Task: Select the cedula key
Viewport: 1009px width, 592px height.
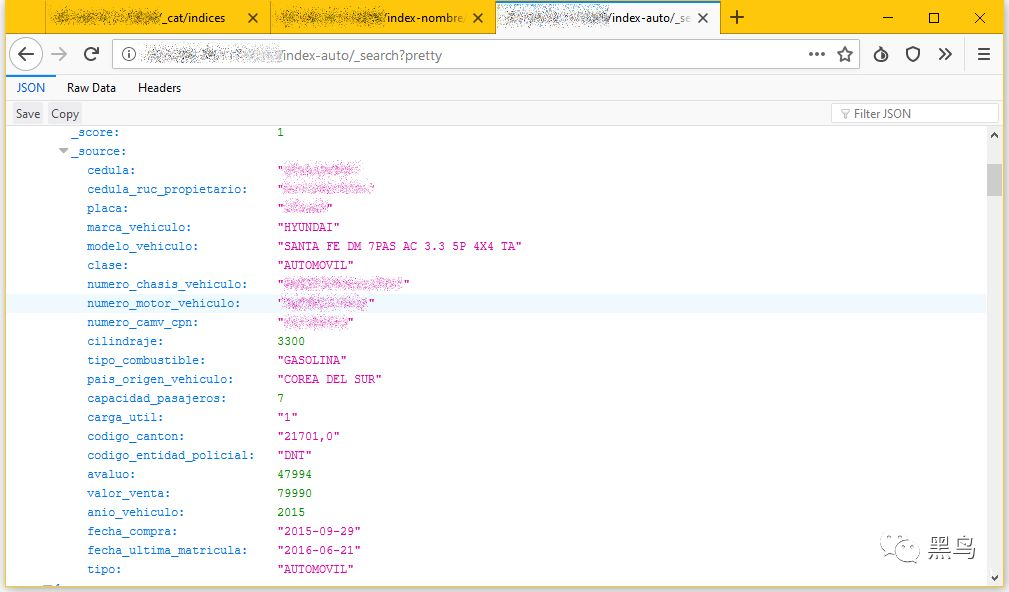Action: click(111, 171)
